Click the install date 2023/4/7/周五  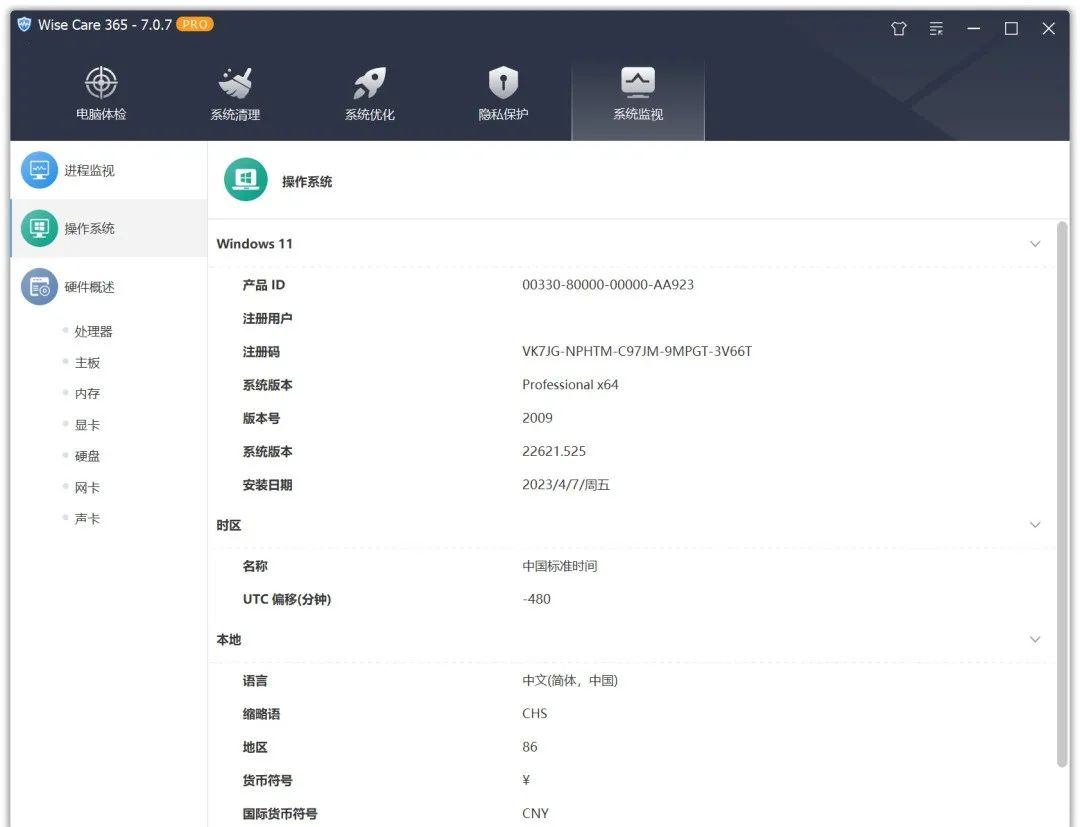coord(565,485)
